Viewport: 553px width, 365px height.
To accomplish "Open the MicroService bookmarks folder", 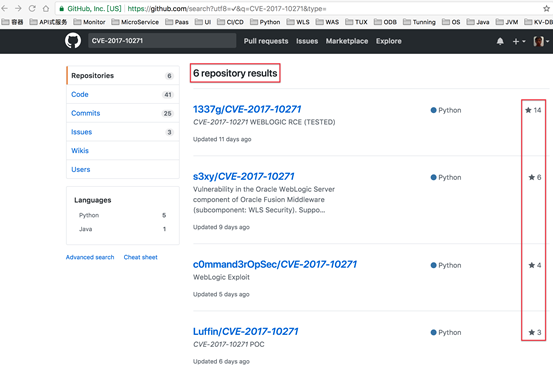I will [135, 22].
